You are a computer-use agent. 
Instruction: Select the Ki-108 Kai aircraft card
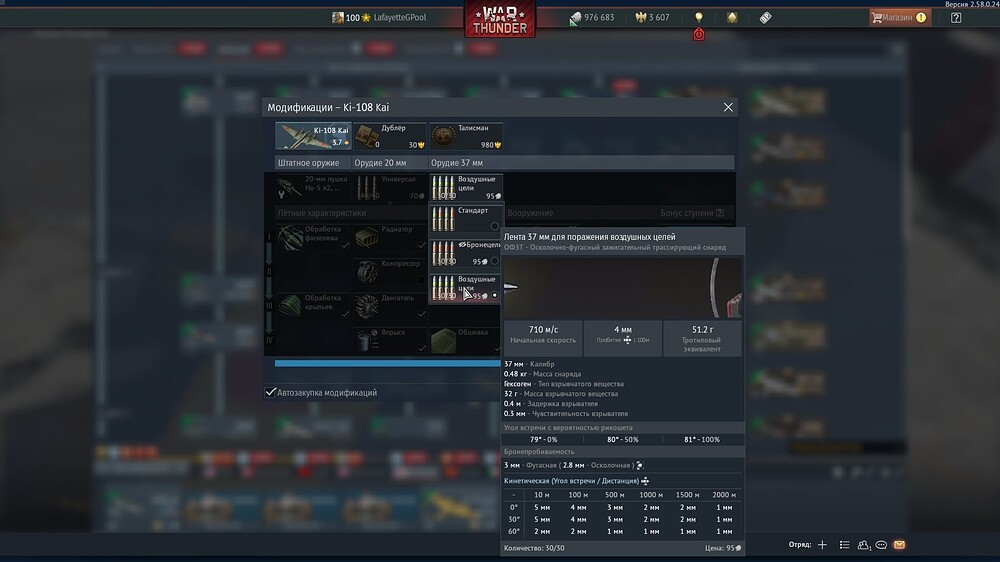[313, 136]
